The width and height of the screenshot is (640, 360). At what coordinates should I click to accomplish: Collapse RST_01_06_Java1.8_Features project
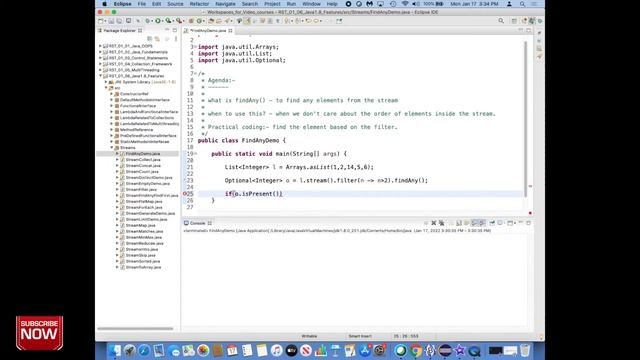100,76
